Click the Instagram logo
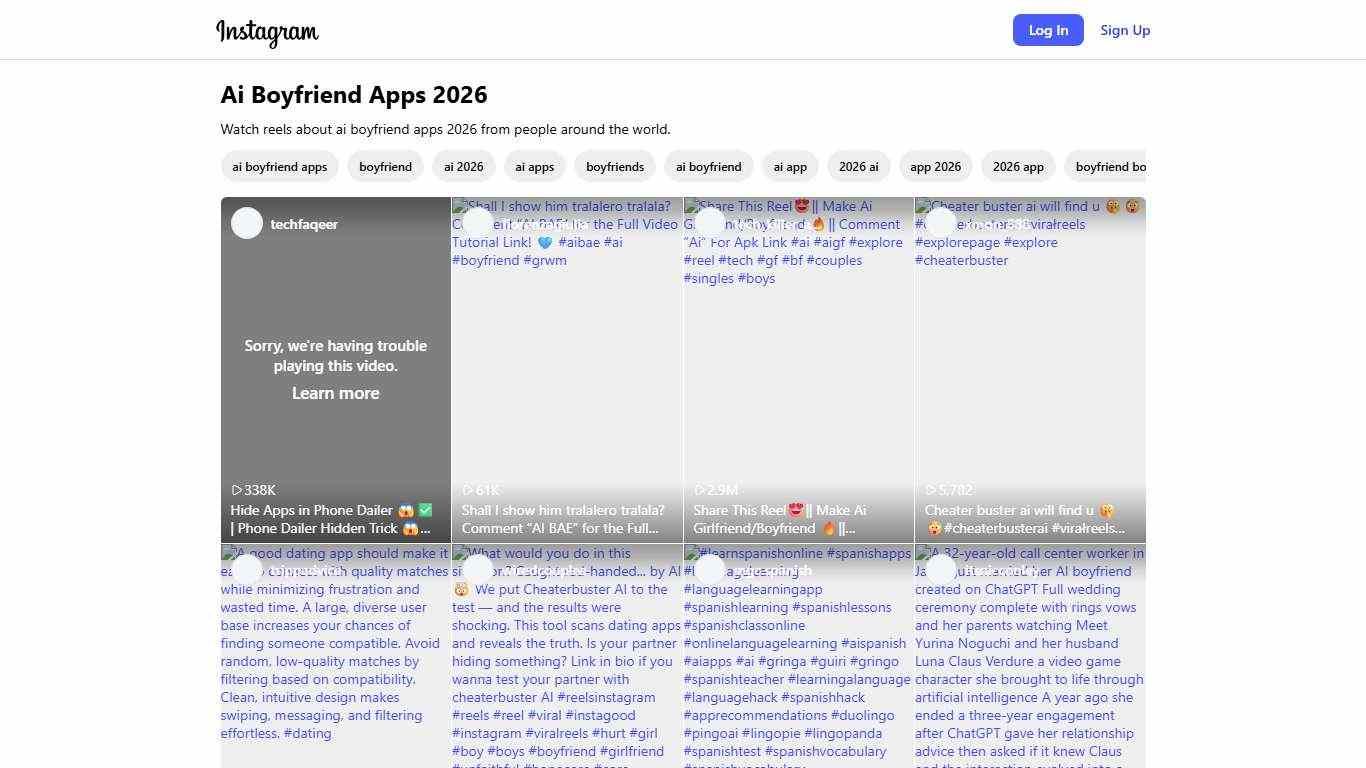 tap(267, 32)
